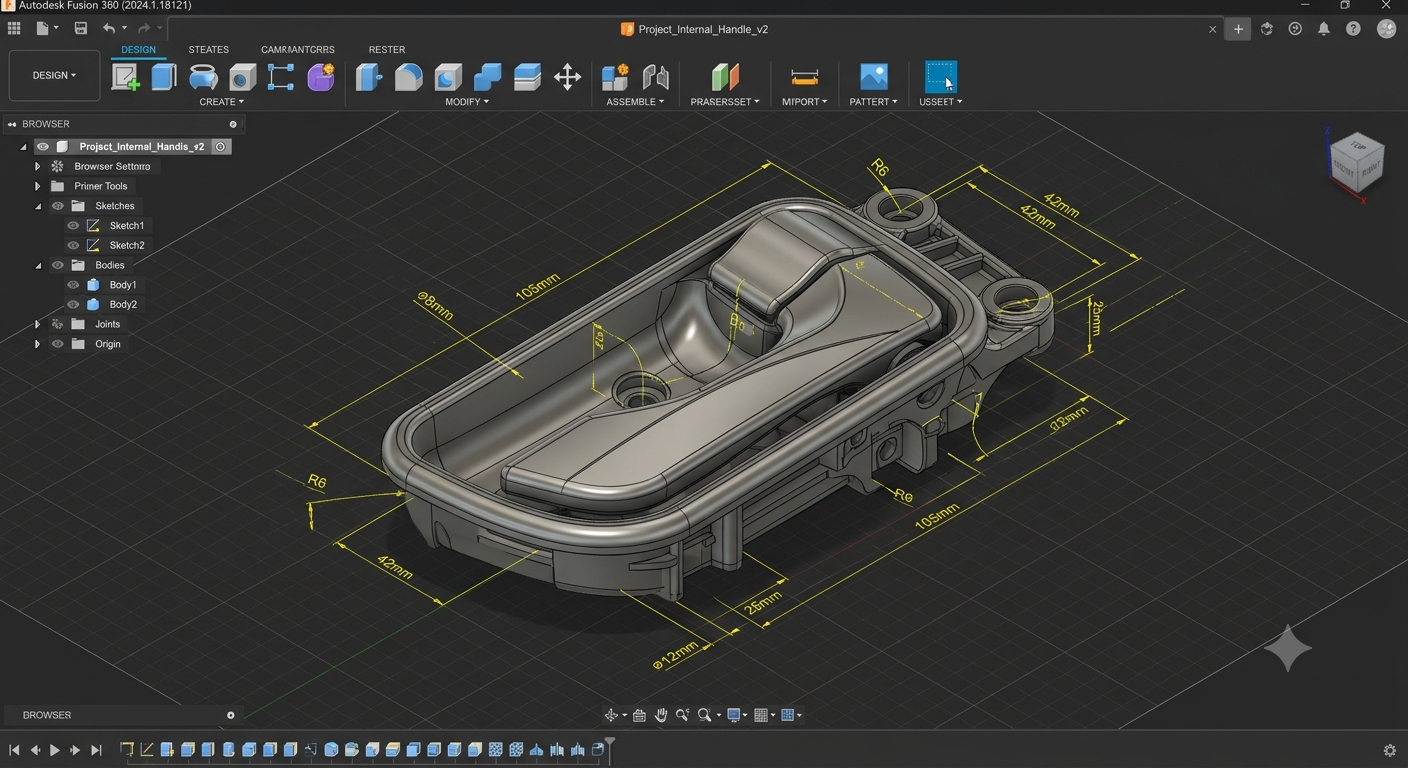Expand the Browser Settings node

click(37, 167)
